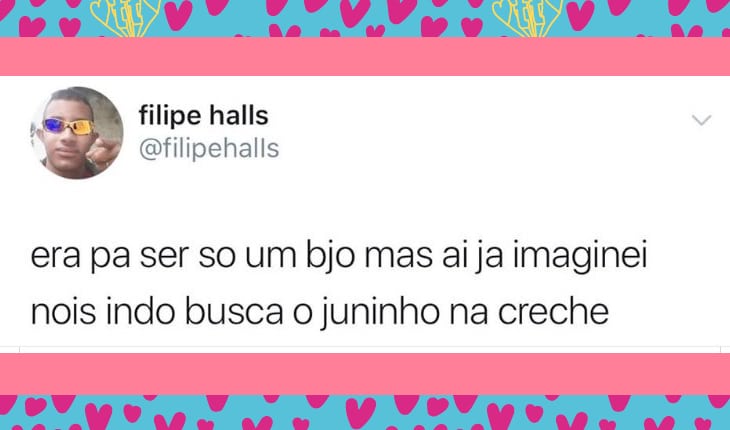The width and height of the screenshot is (730, 430).
Task: Click the pink banner above the tweet
Action: click(x=365, y=56)
